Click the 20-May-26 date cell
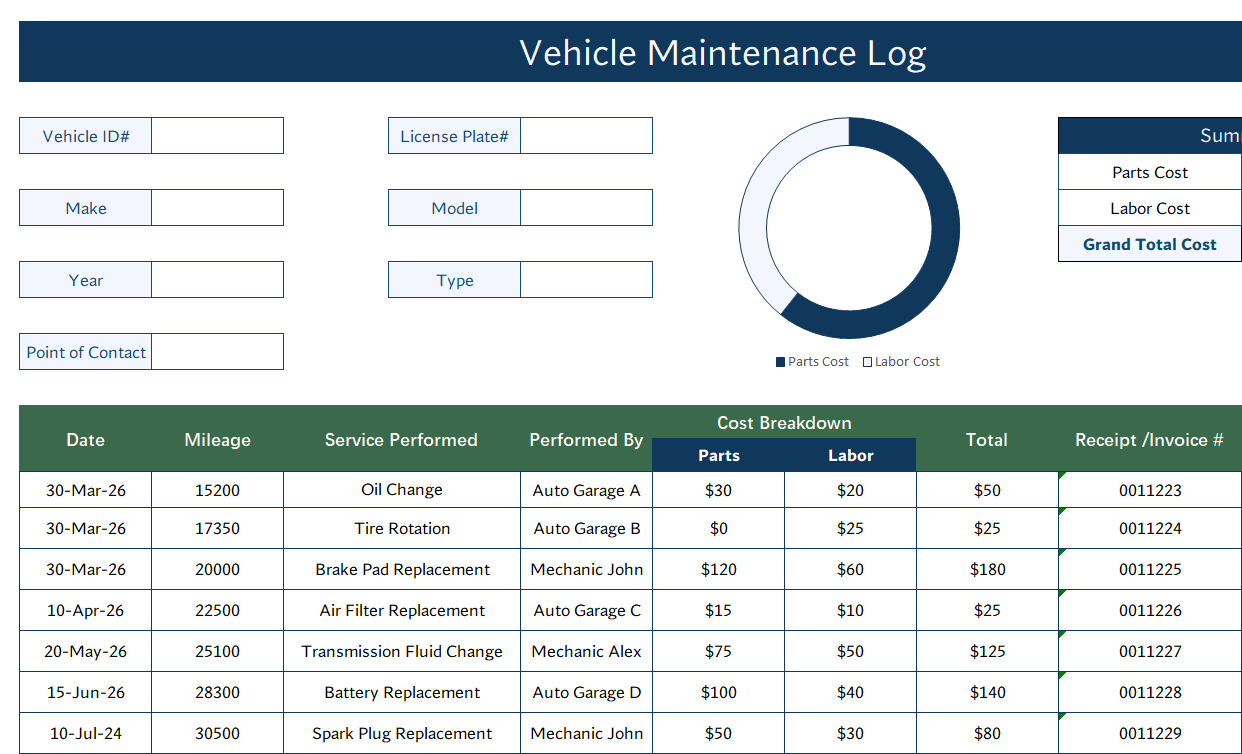Screen dimensions: 1242x754 coord(86,651)
